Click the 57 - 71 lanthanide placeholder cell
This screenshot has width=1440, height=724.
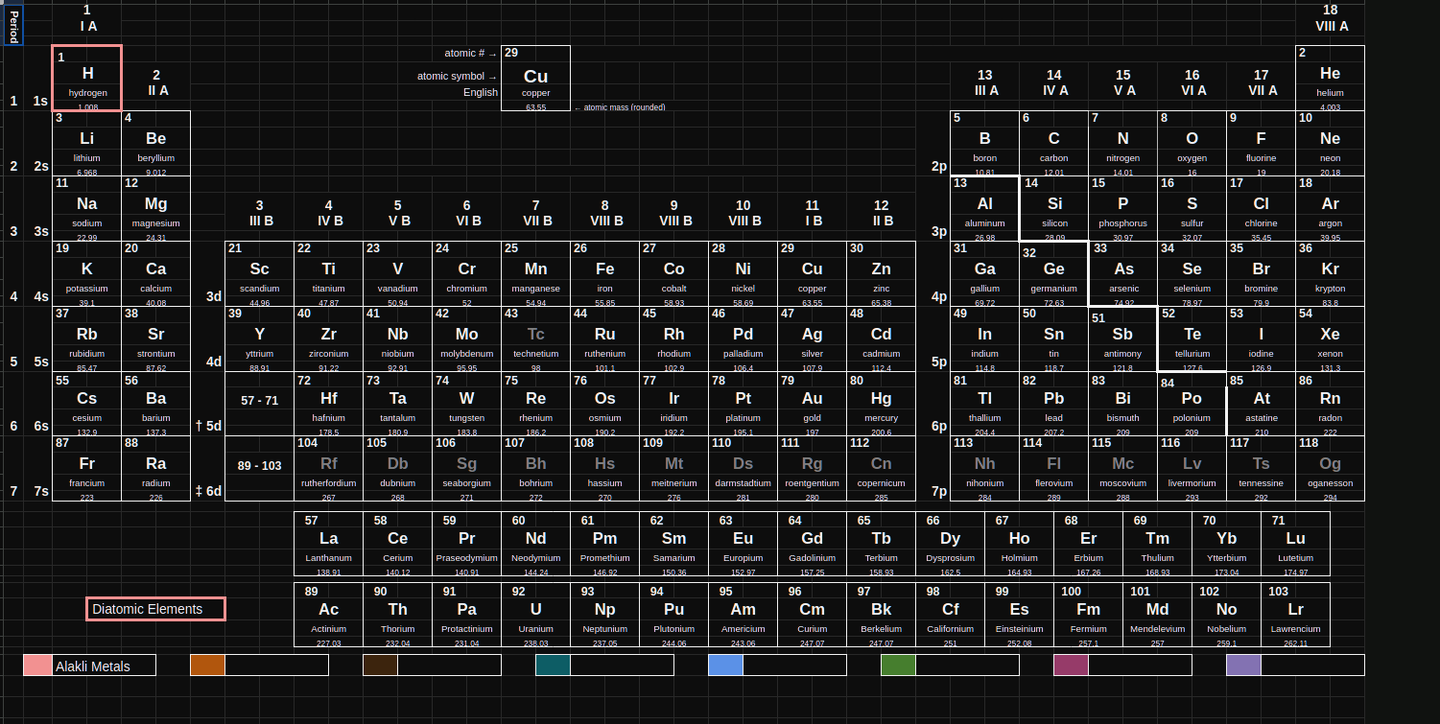coord(259,401)
